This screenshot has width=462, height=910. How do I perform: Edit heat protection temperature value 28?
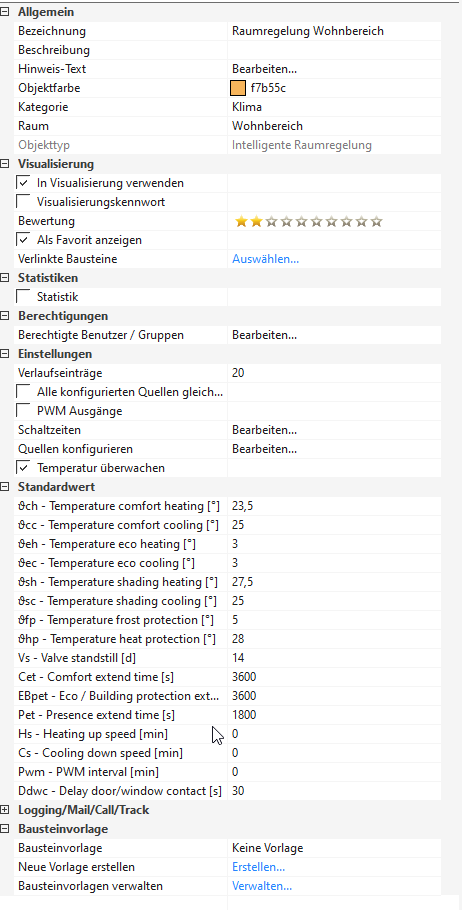pos(334,639)
